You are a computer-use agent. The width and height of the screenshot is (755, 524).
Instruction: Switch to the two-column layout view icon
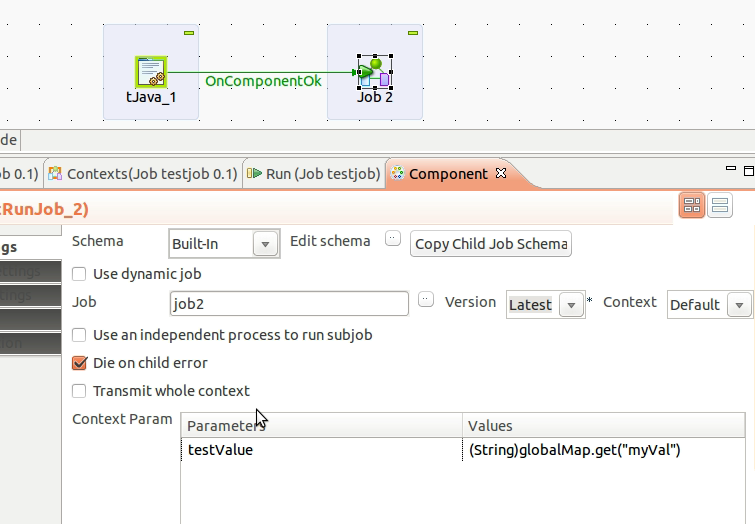[x=691, y=206]
